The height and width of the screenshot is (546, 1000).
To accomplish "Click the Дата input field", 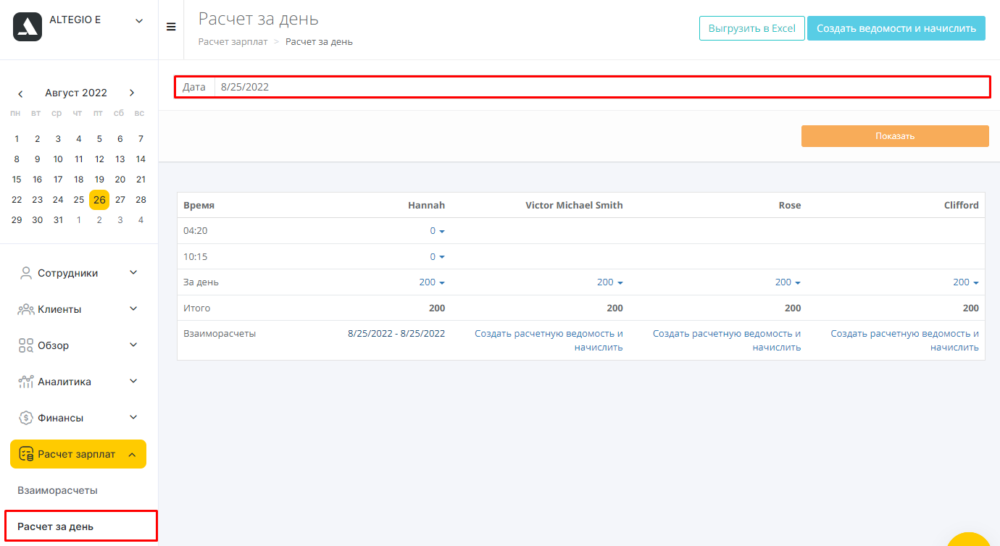I will click(601, 87).
